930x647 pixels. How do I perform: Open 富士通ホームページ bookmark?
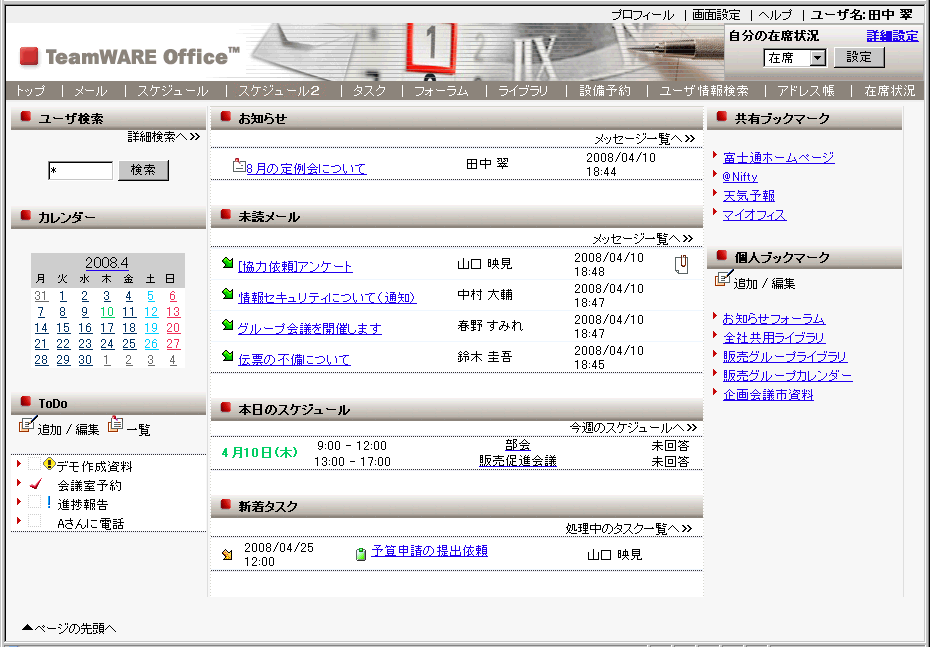pyautogui.click(x=778, y=158)
